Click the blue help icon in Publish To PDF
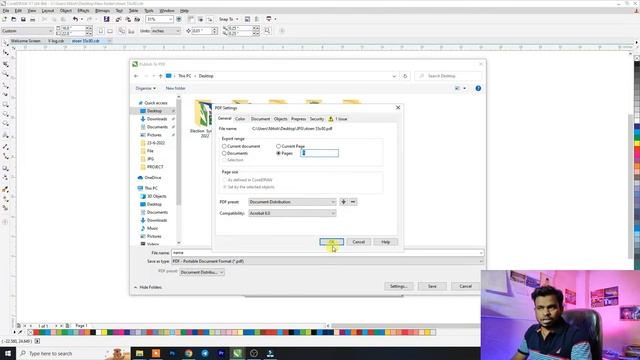 (x=478, y=88)
